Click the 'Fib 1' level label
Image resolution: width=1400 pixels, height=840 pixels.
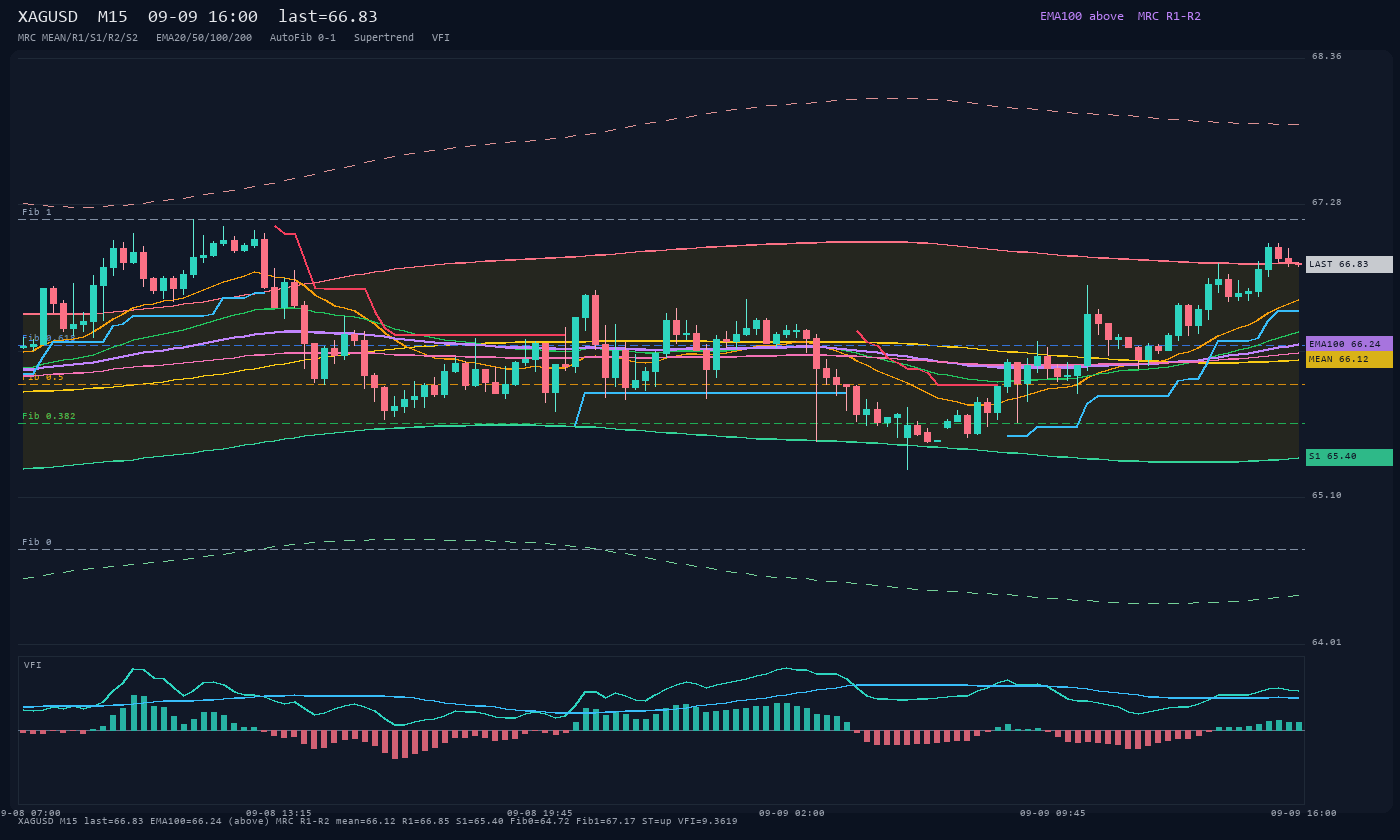(x=37, y=212)
